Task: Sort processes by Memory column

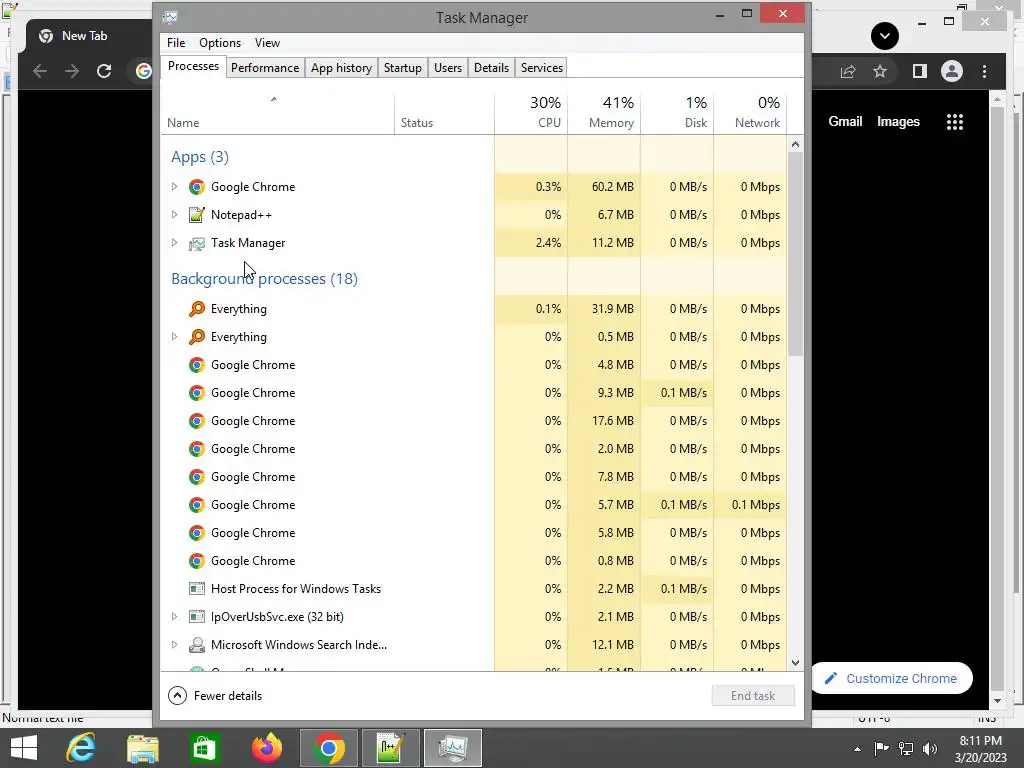Action: point(604,114)
